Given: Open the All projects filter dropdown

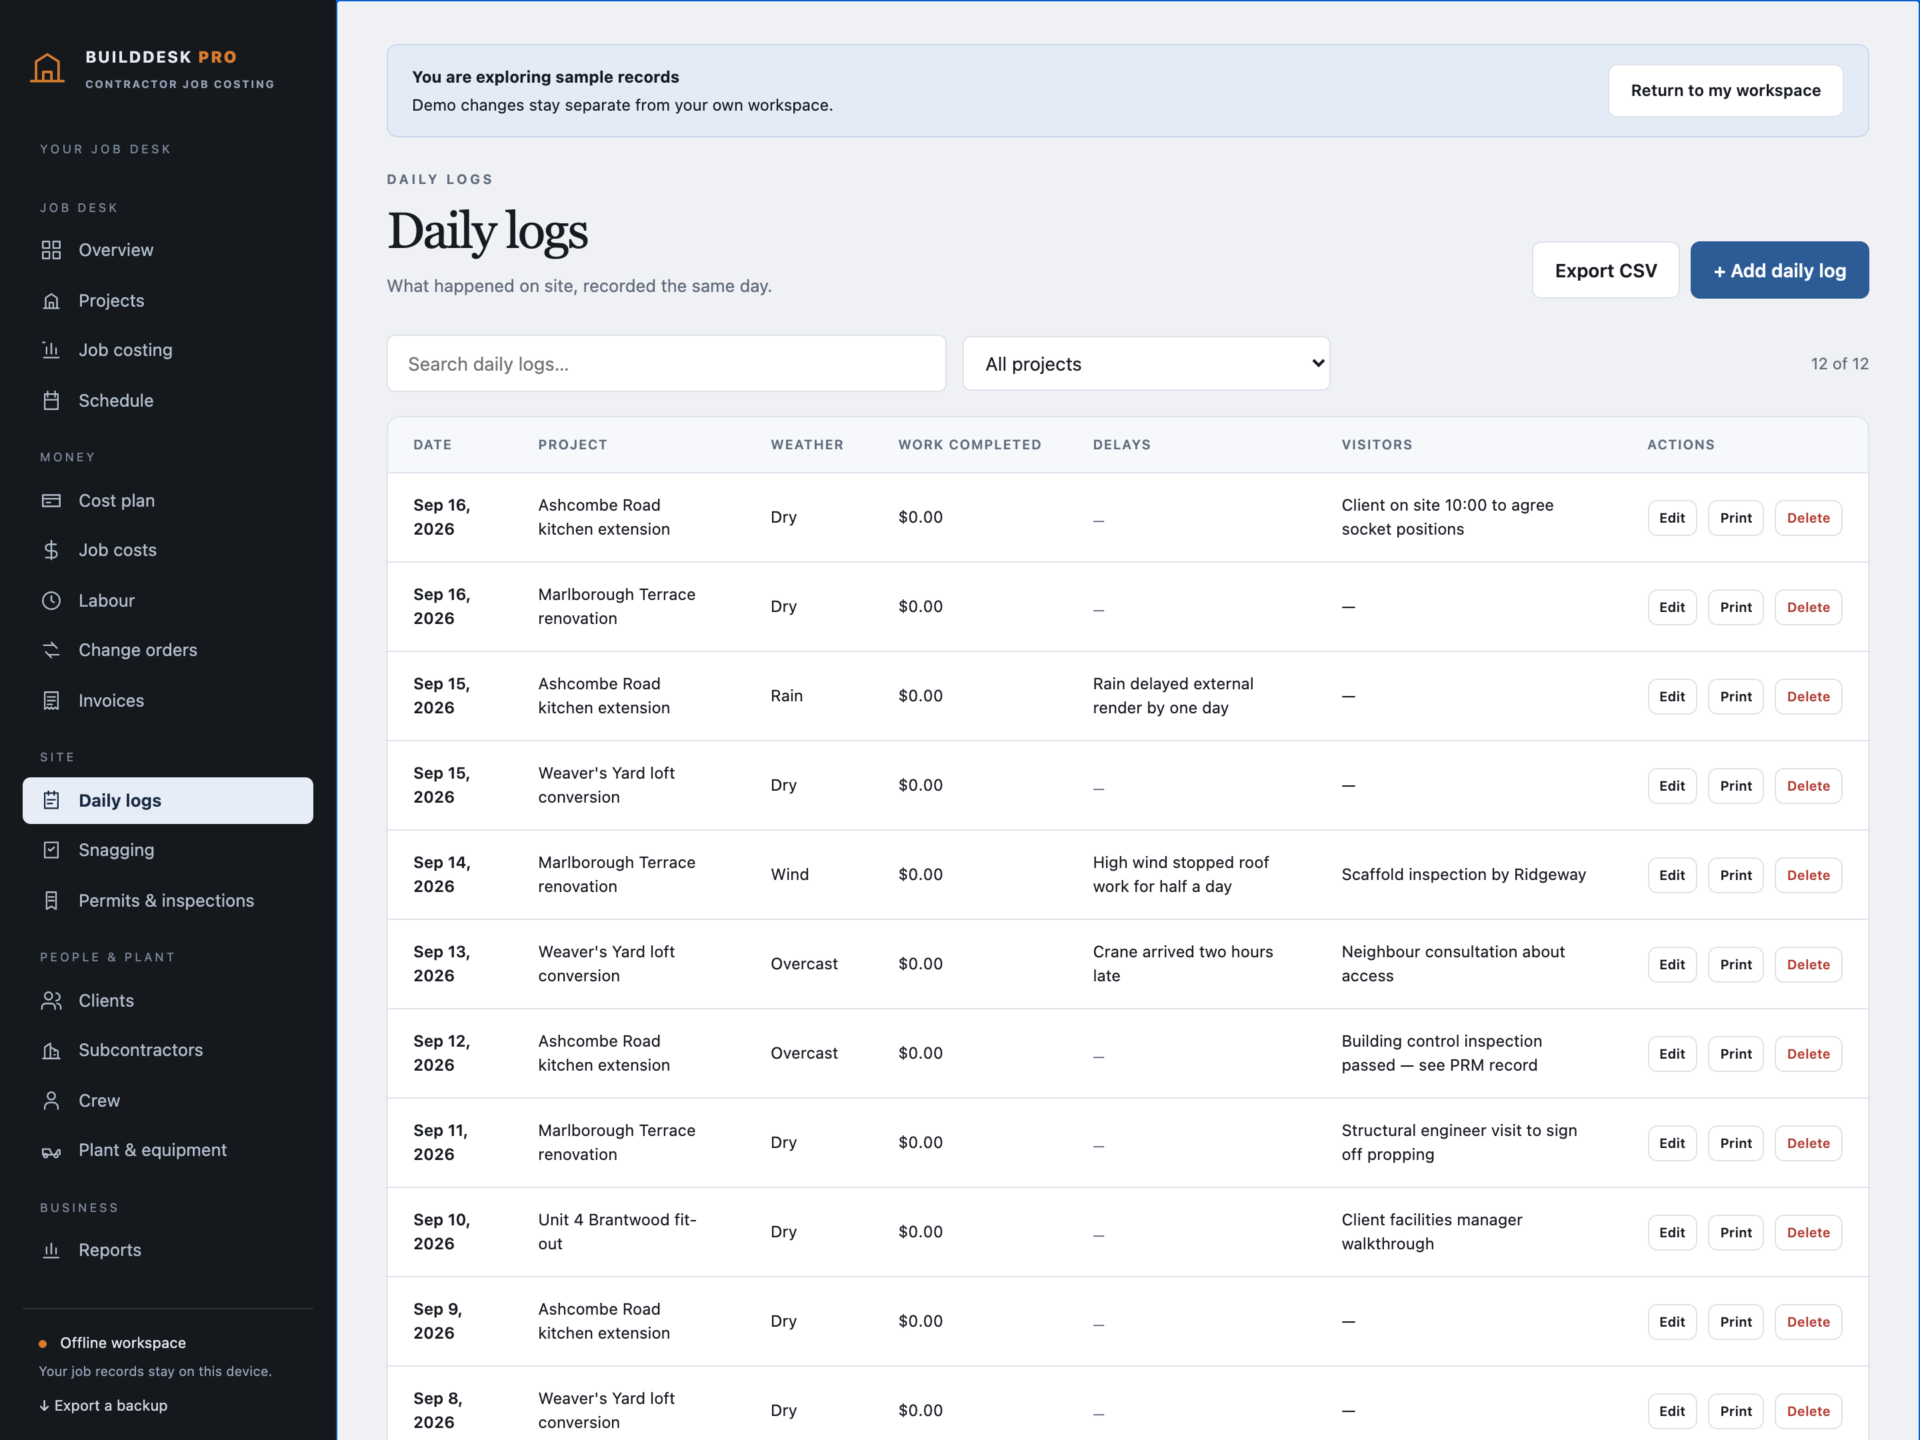Looking at the screenshot, I should point(1146,364).
